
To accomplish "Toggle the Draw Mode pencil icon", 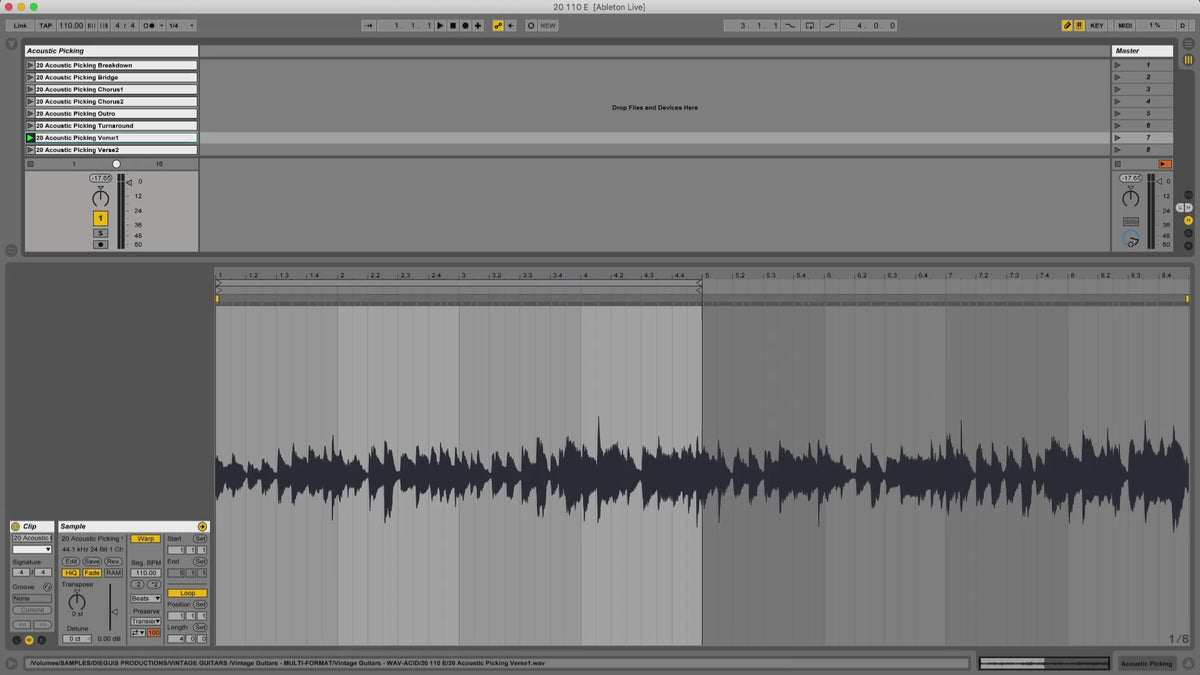I will (x=1067, y=25).
